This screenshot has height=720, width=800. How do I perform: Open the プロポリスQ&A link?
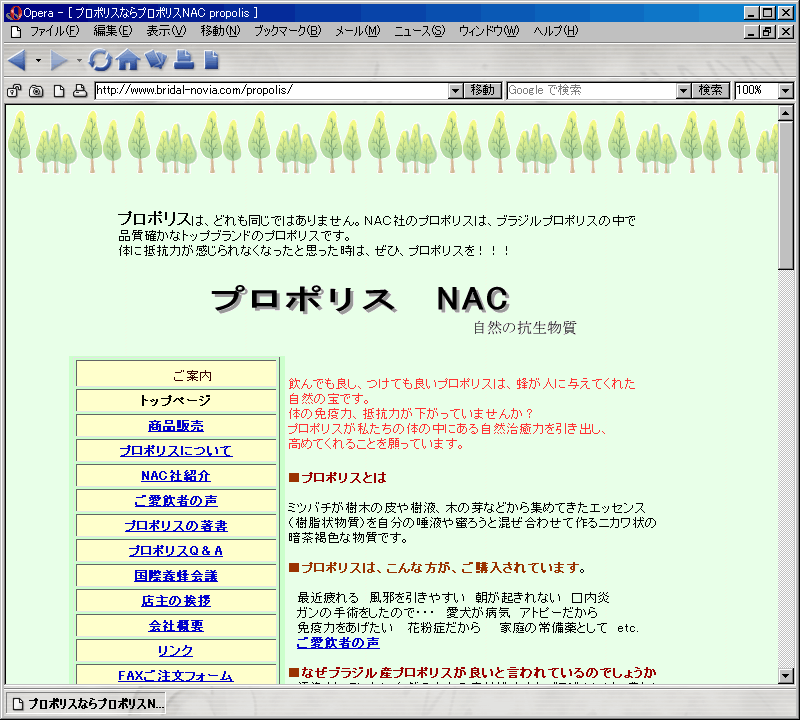coord(176,551)
